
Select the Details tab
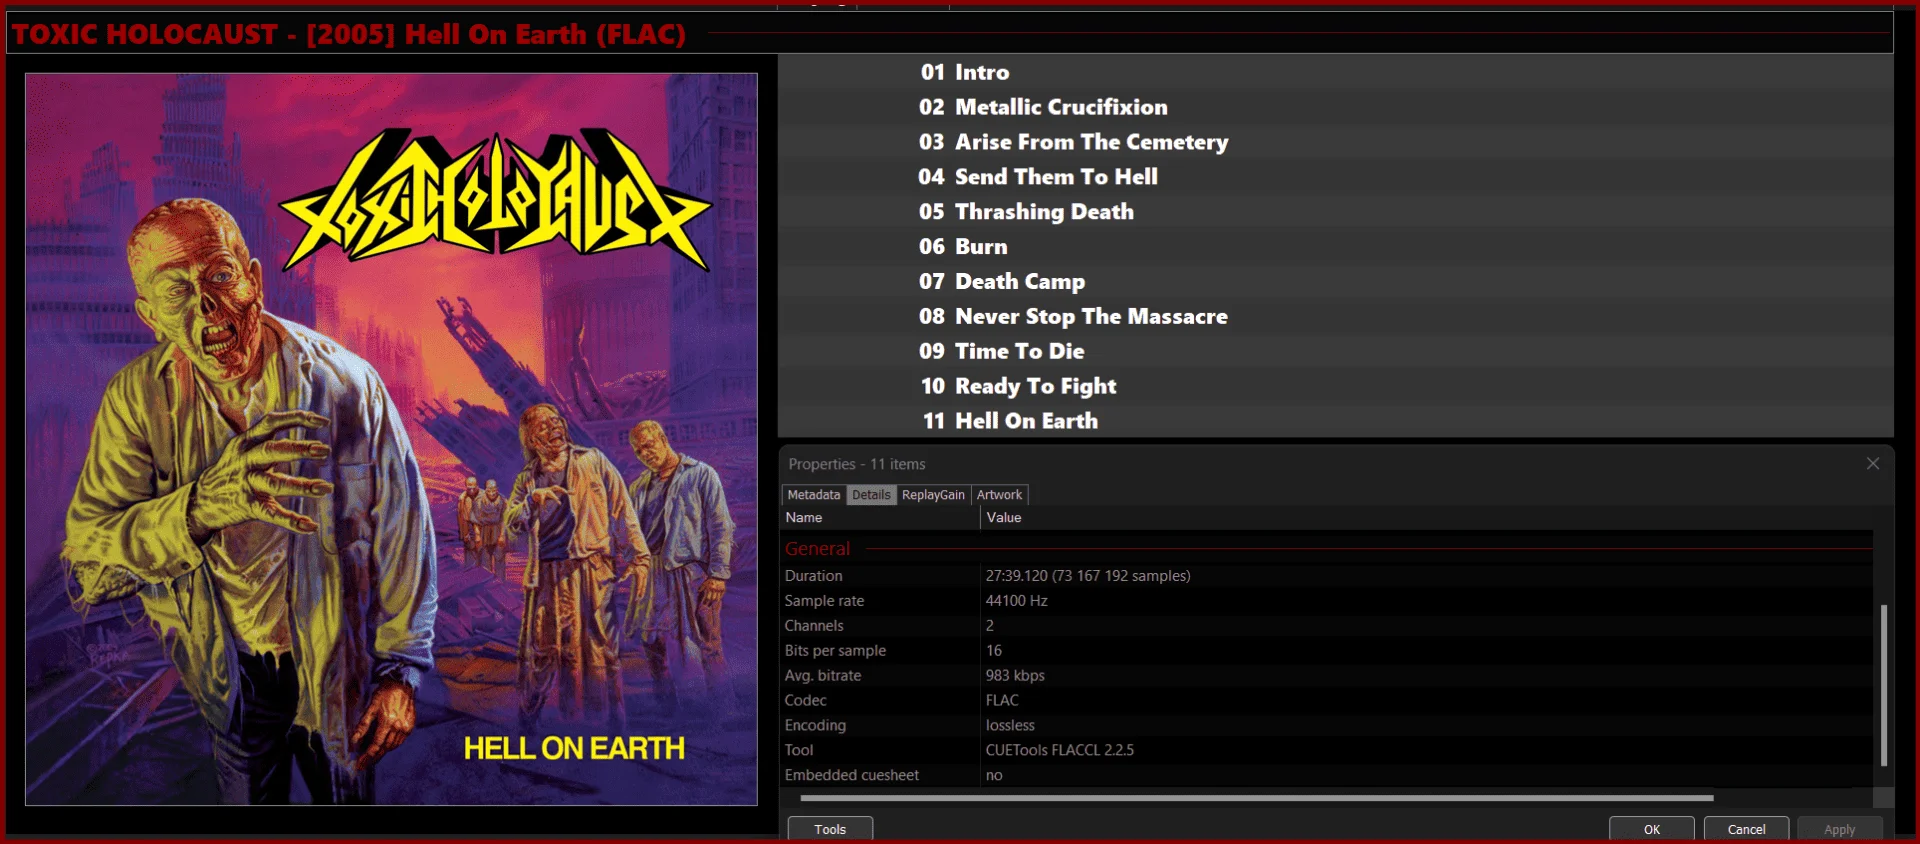point(871,495)
